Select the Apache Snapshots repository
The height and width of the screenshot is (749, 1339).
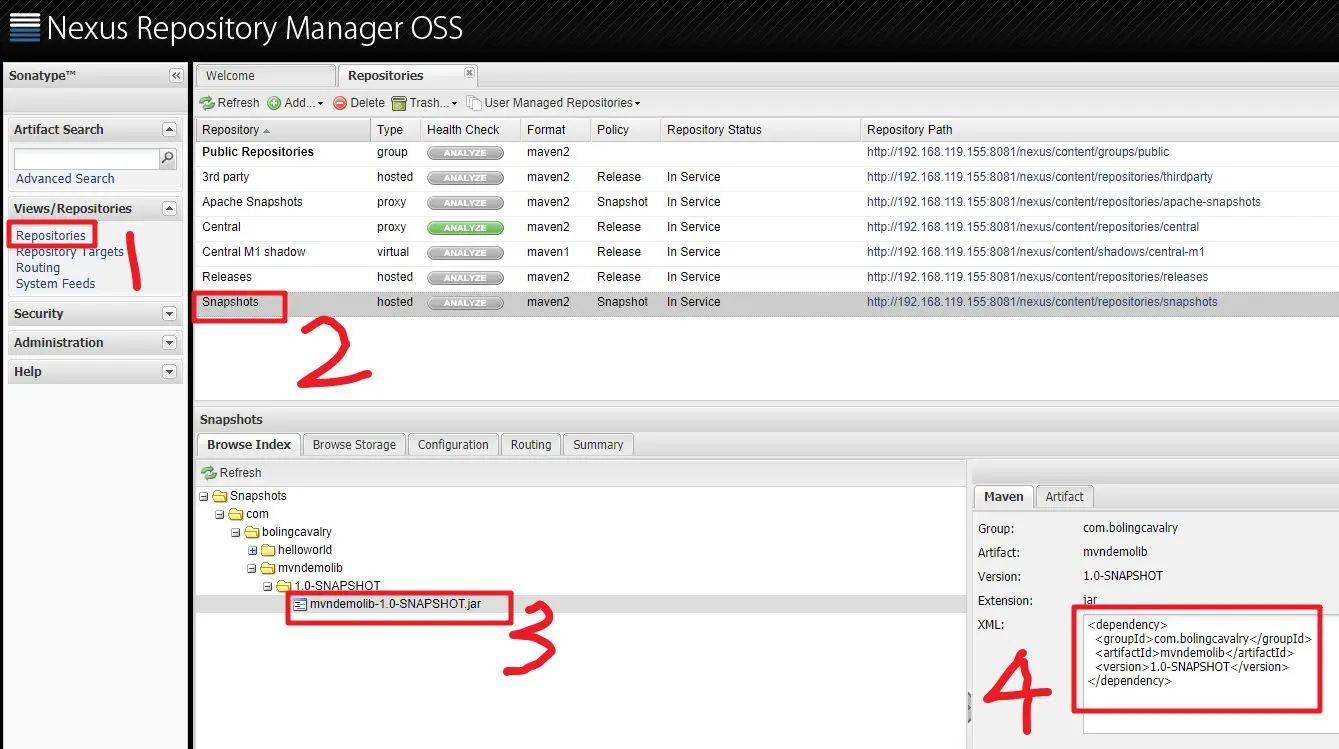tap(766, 202)
